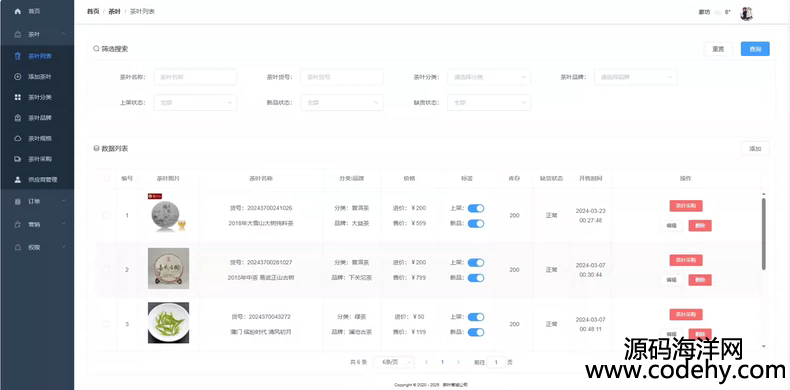Click the user avatar at top right
The image size is (790, 390).
[x=746, y=14]
